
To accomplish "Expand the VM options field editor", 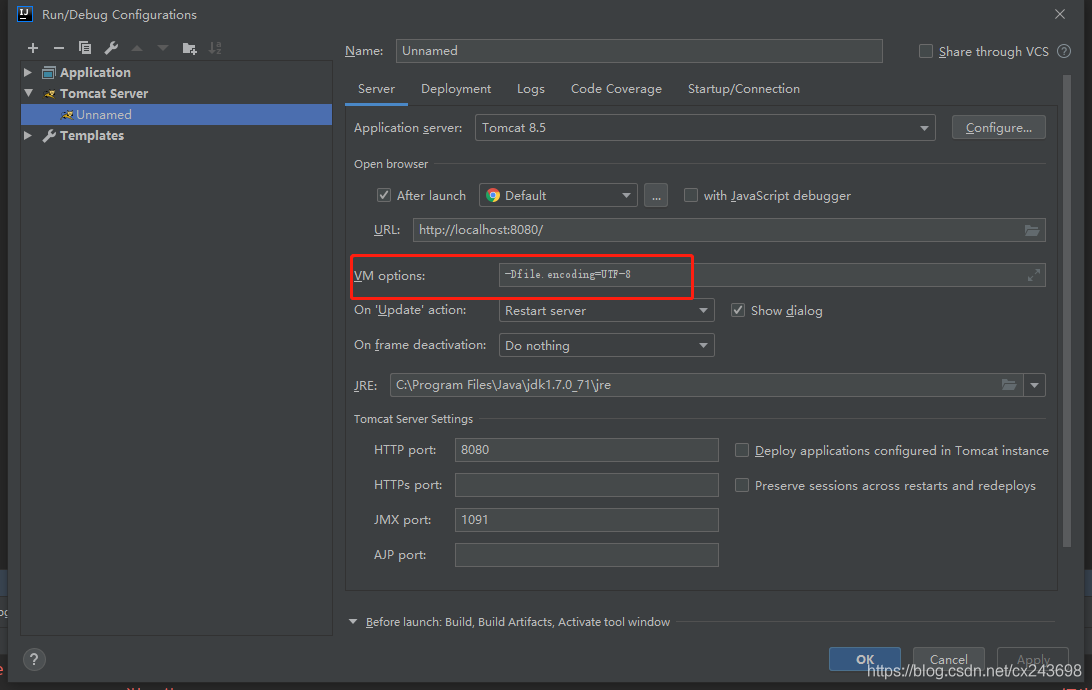I will click(x=1034, y=275).
